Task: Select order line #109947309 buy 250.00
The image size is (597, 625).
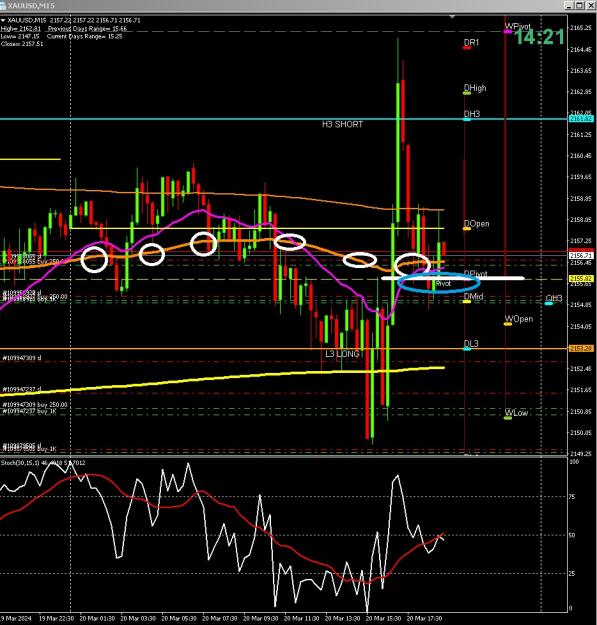Action: coord(35,405)
